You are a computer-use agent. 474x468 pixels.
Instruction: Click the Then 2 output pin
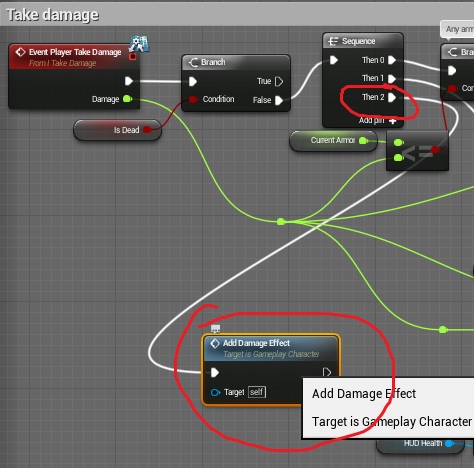(392, 97)
